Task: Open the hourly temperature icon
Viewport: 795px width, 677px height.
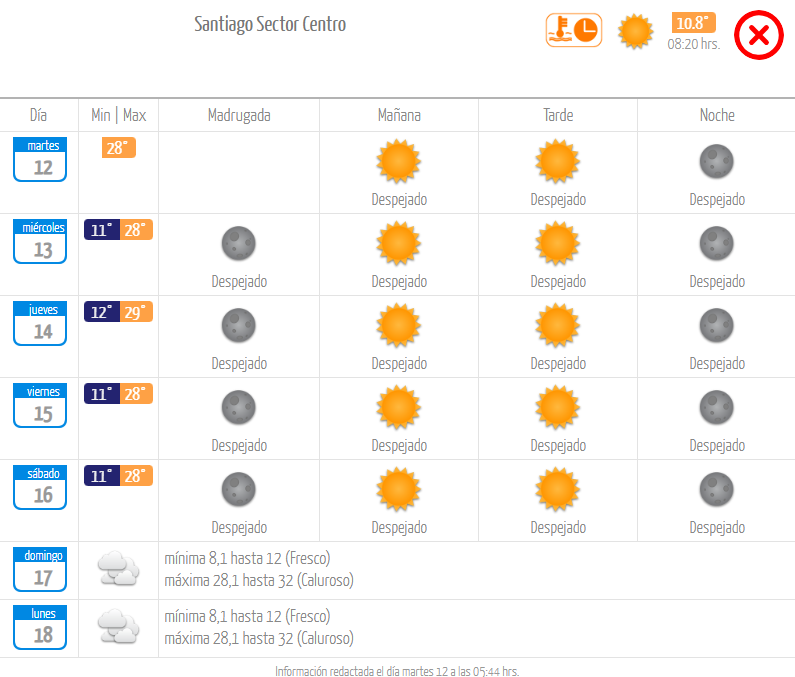Action: click(574, 30)
